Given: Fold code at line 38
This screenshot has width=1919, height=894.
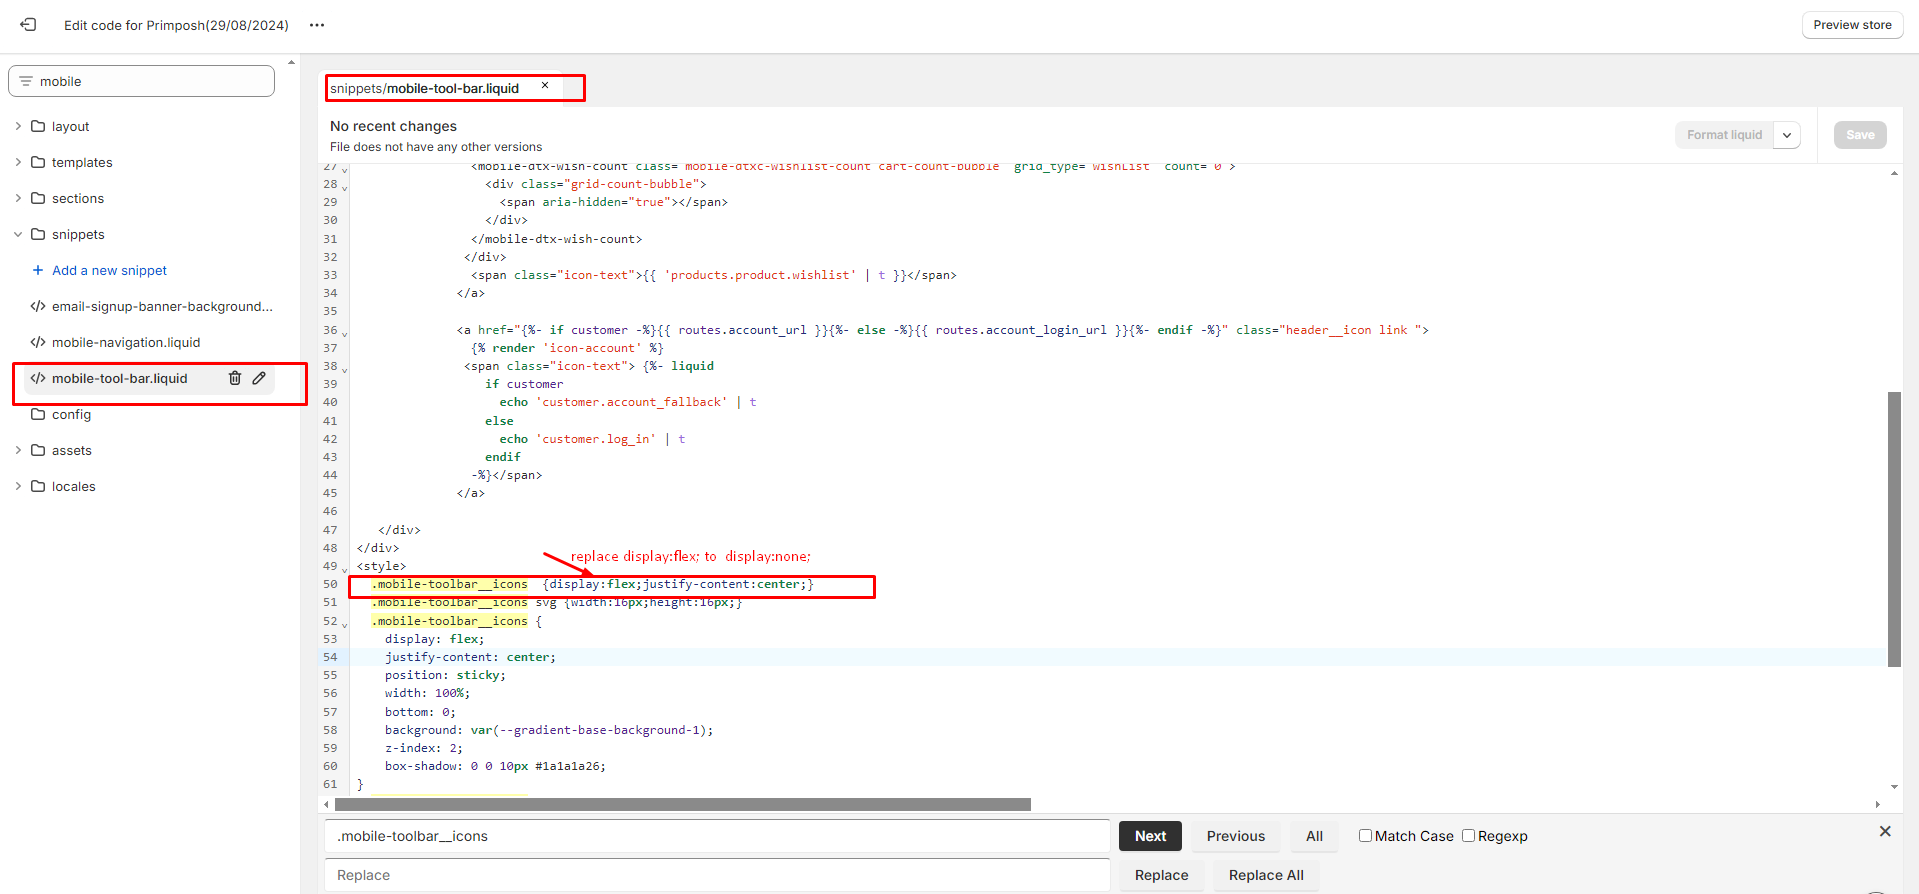Looking at the screenshot, I should click(x=345, y=369).
